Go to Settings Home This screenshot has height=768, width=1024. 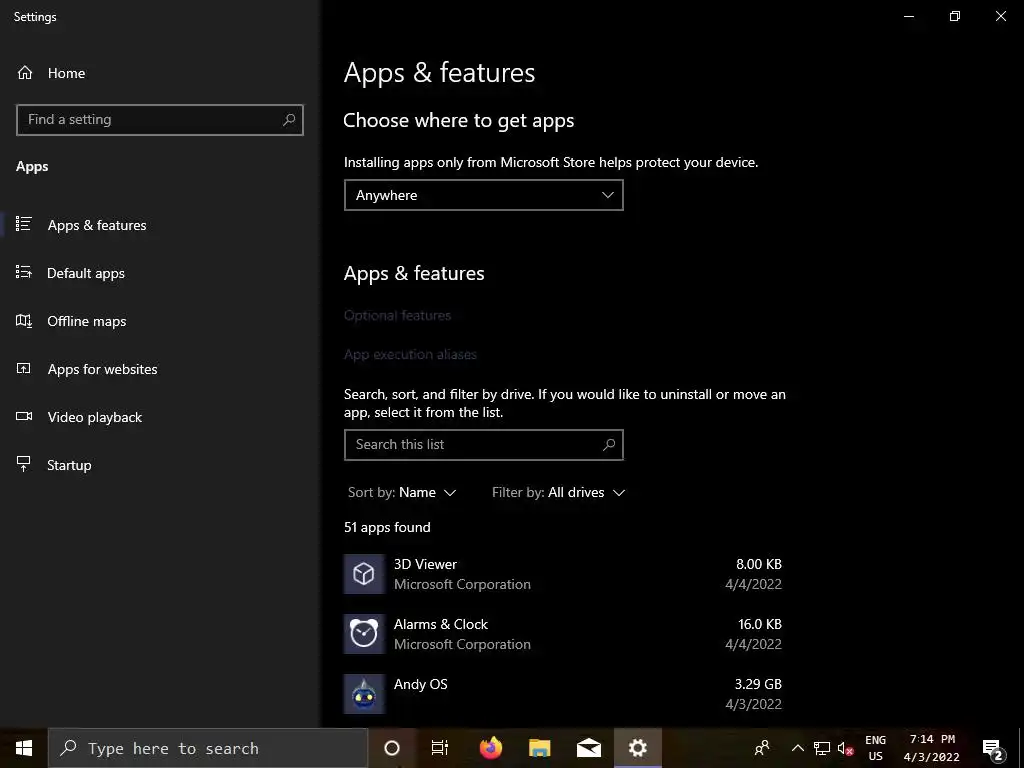[x=51, y=73]
